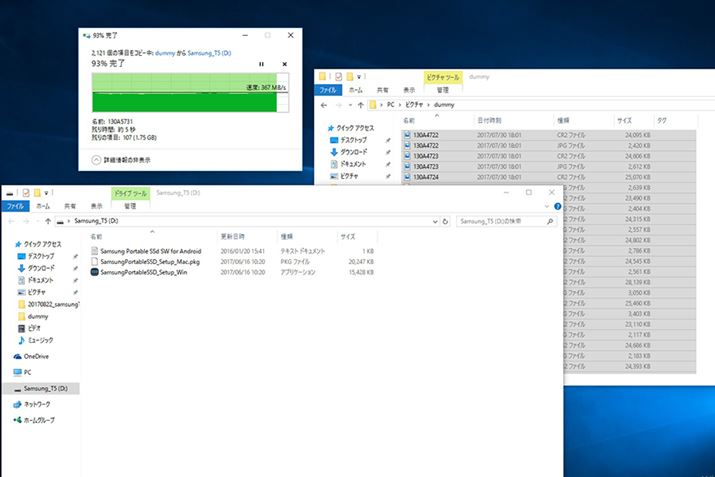Pause the file copy operation

pos(262,64)
